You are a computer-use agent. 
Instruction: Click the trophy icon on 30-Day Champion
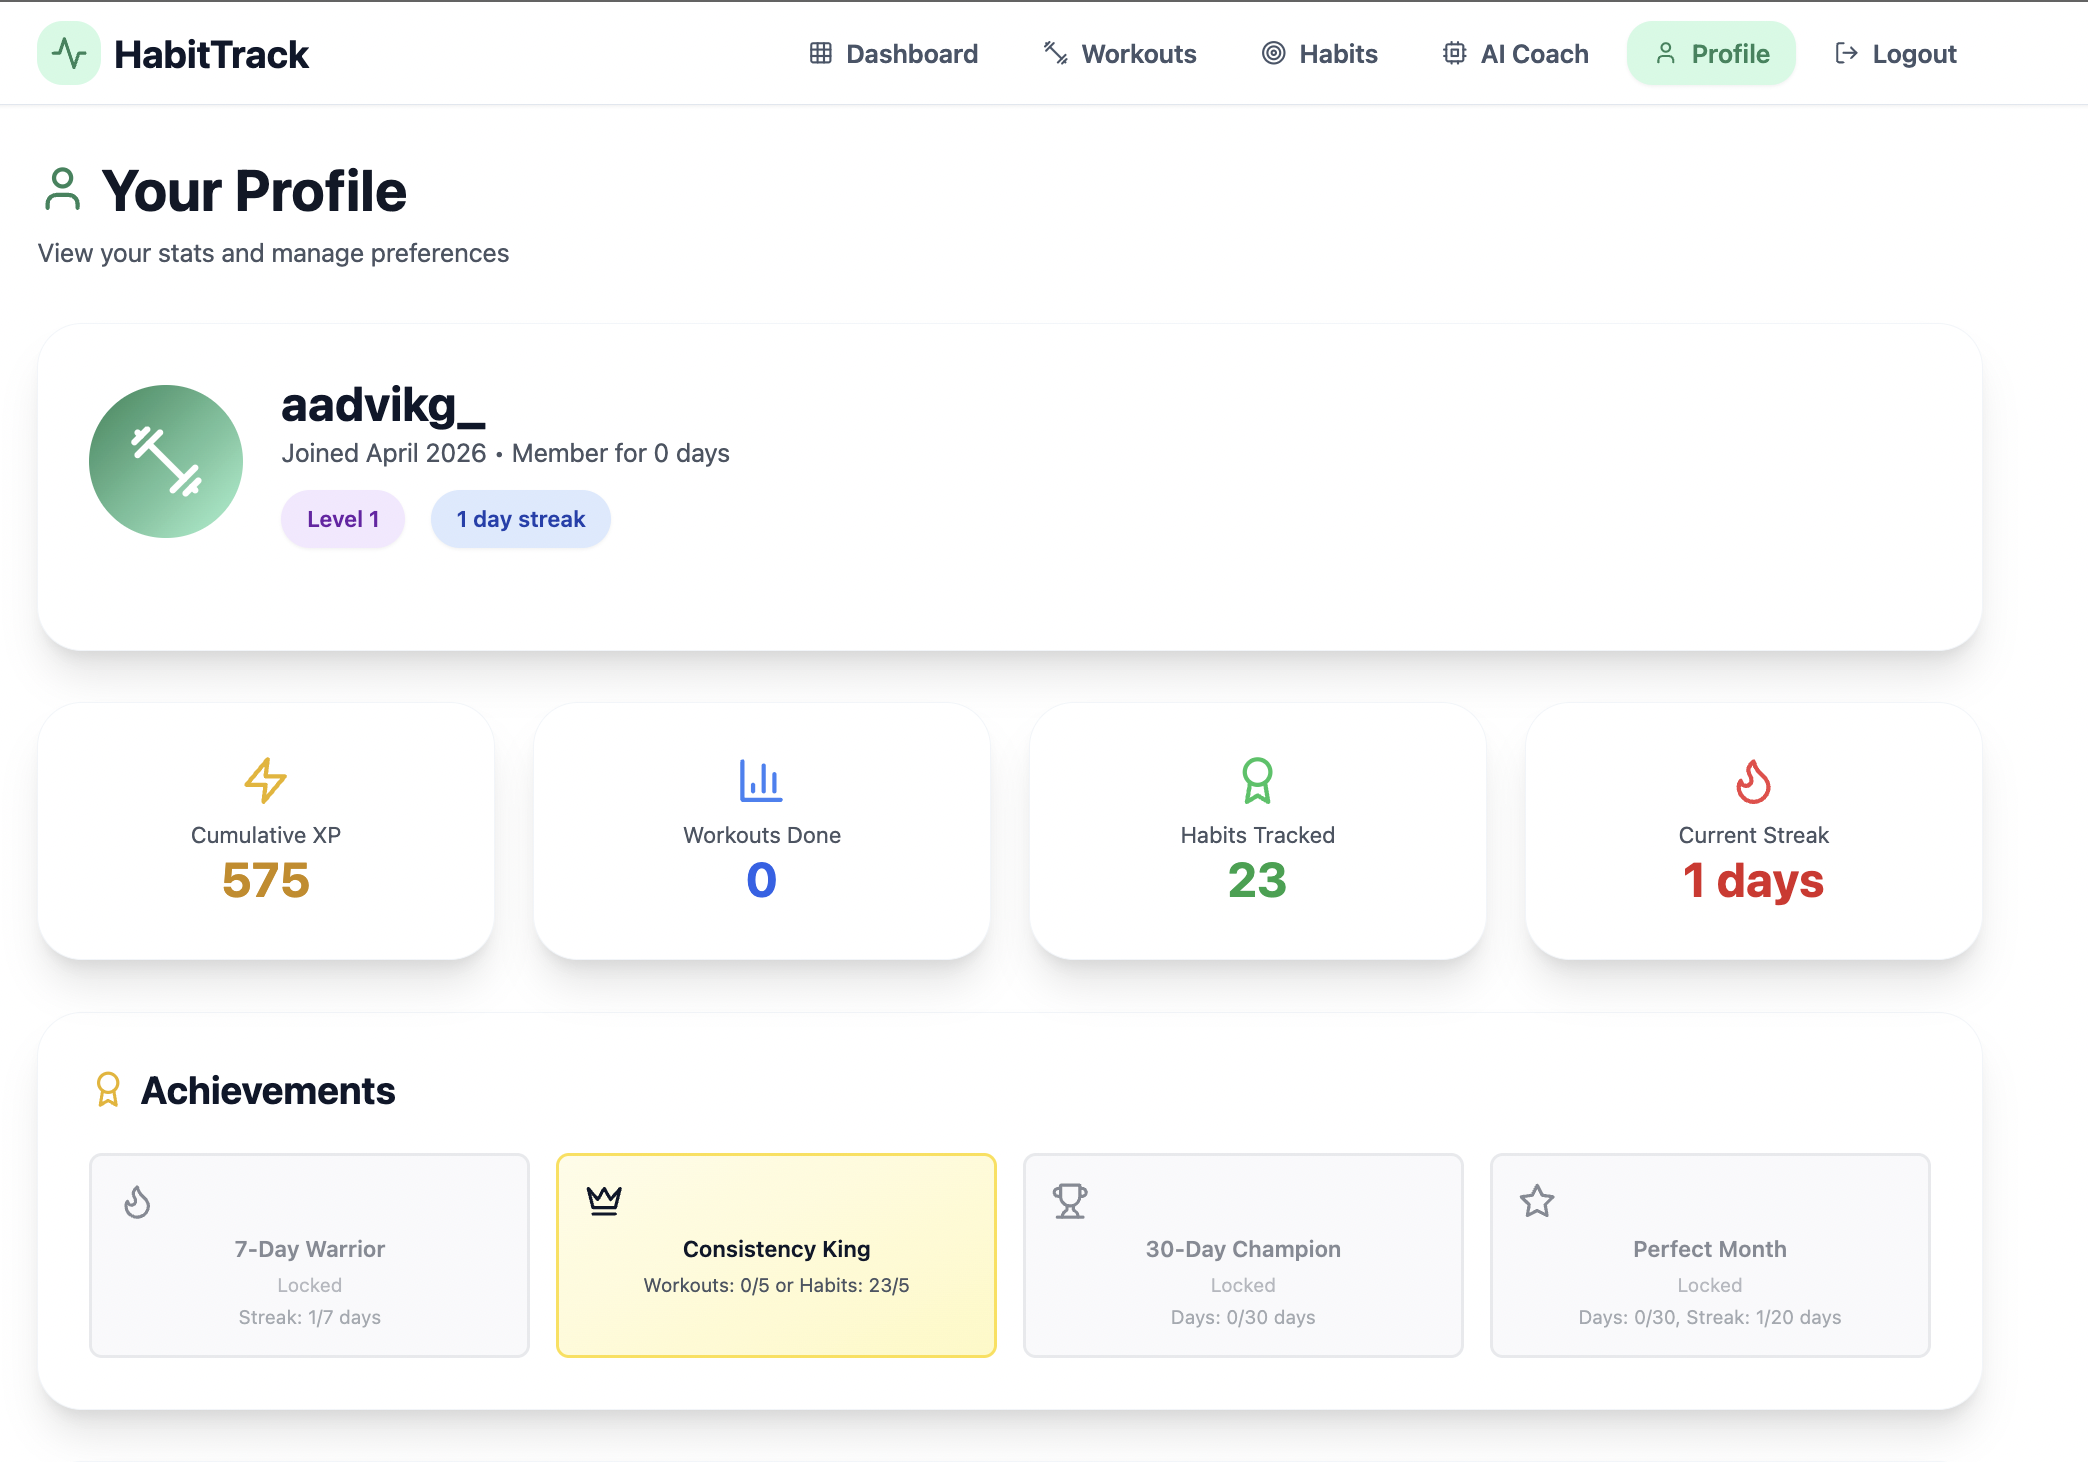[1070, 1200]
